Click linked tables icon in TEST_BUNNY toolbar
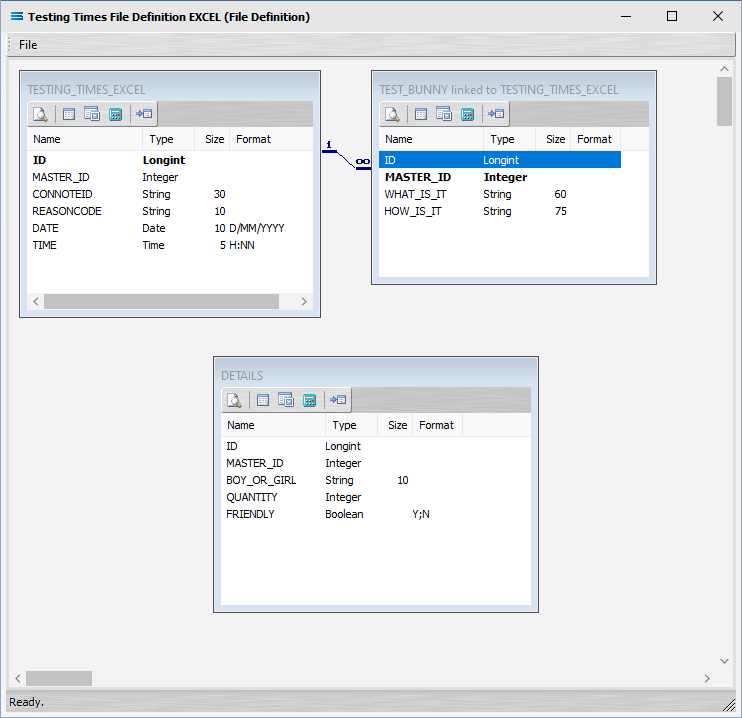 tap(444, 114)
